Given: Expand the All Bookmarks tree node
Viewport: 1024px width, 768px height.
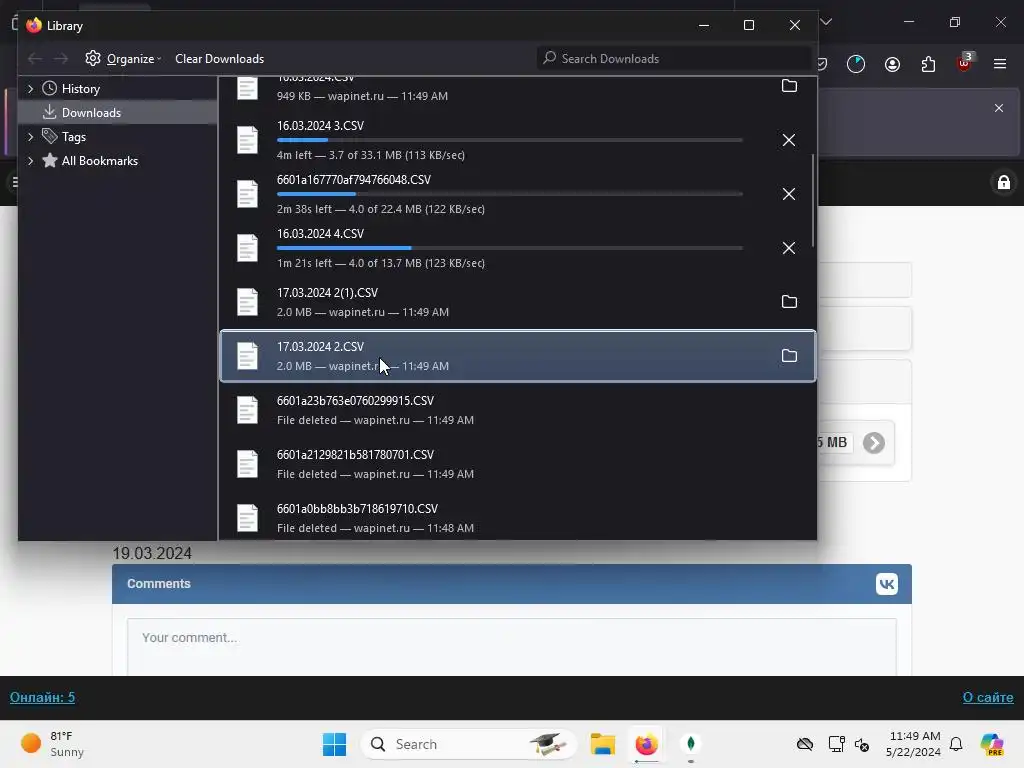Looking at the screenshot, I should pos(30,161).
